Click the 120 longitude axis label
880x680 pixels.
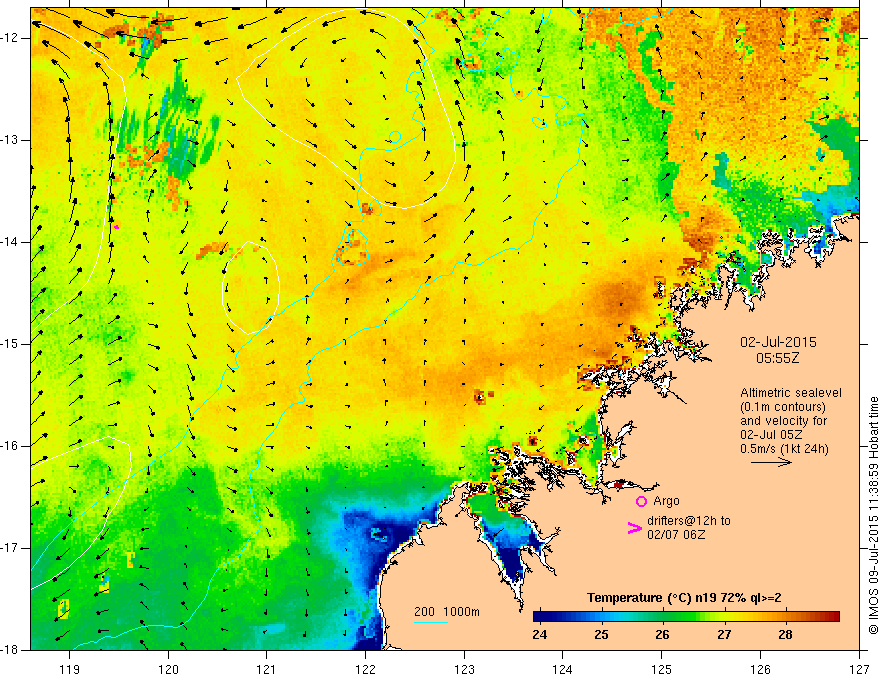pyautogui.click(x=168, y=669)
